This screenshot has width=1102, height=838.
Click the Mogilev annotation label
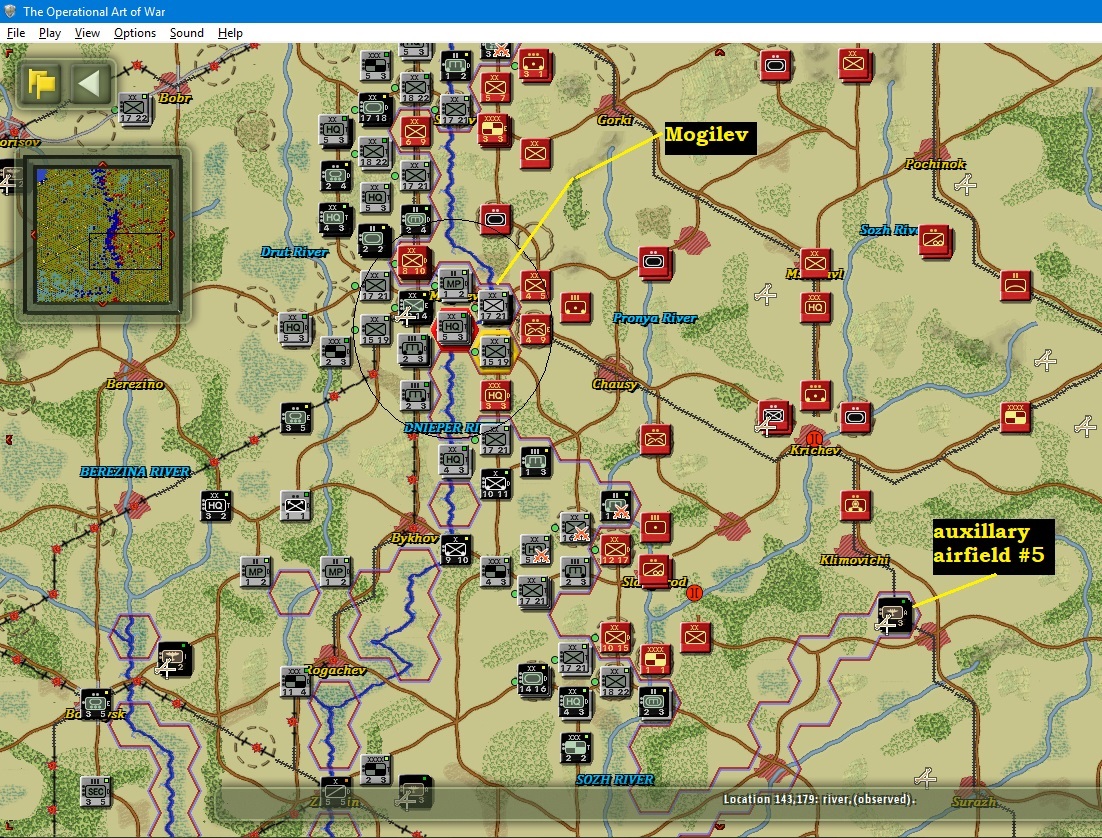tap(710, 138)
